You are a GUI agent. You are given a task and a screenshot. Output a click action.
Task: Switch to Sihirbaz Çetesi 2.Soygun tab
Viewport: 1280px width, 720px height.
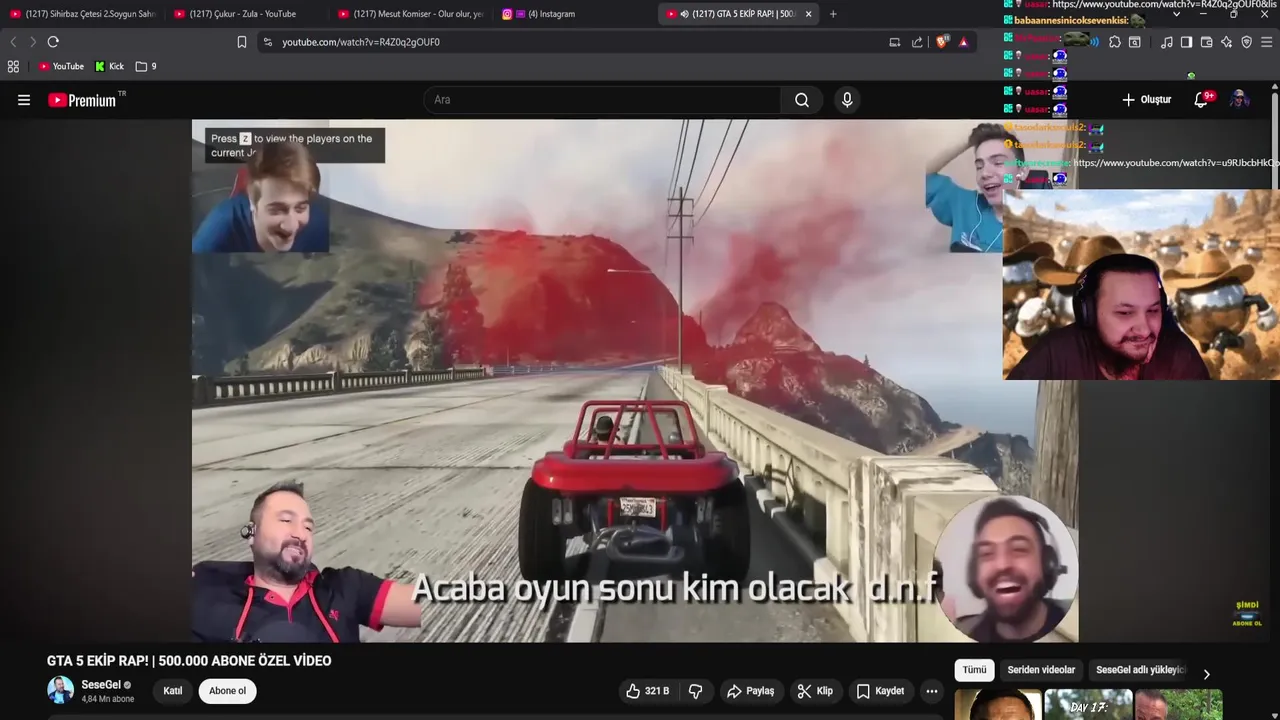tap(83, 14)
